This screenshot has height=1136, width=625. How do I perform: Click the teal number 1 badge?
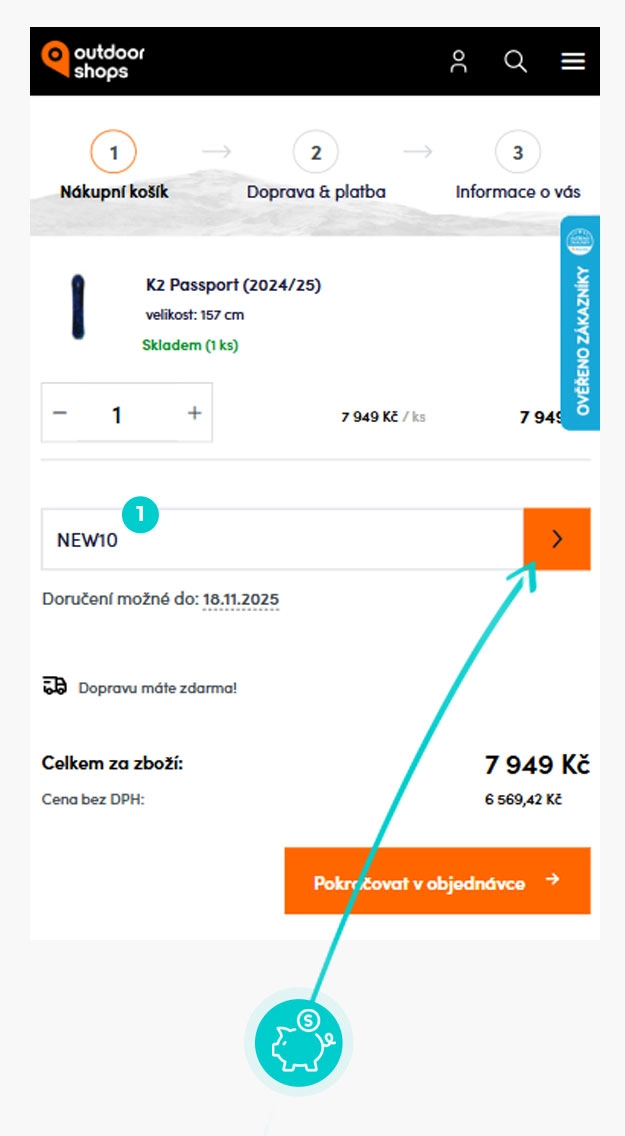(141, 514)
